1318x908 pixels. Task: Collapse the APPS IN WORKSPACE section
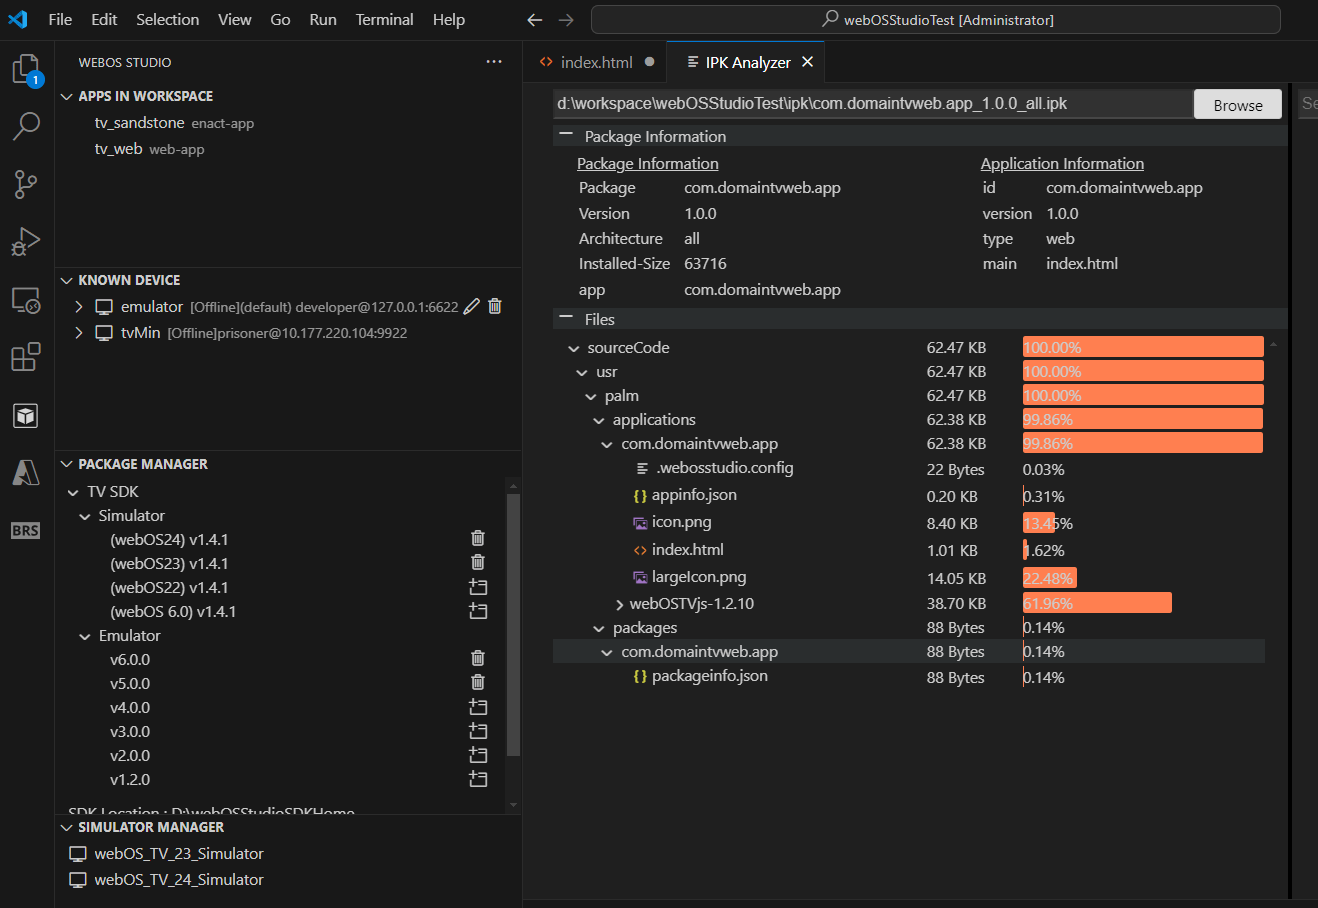coord(67,96)
